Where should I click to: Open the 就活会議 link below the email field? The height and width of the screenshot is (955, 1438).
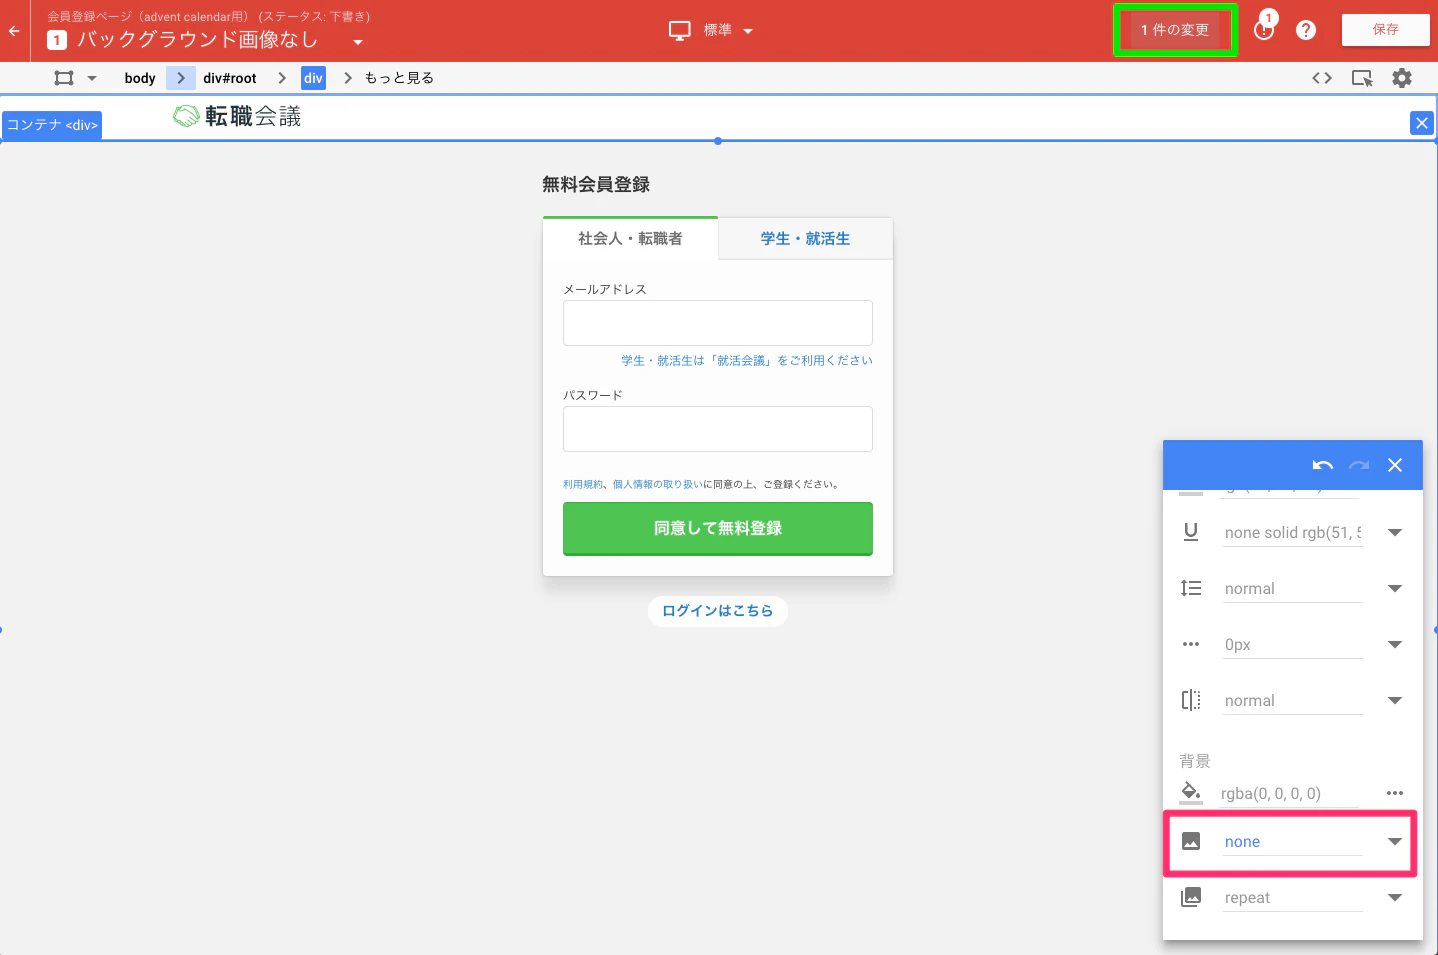tap(747, 361)
